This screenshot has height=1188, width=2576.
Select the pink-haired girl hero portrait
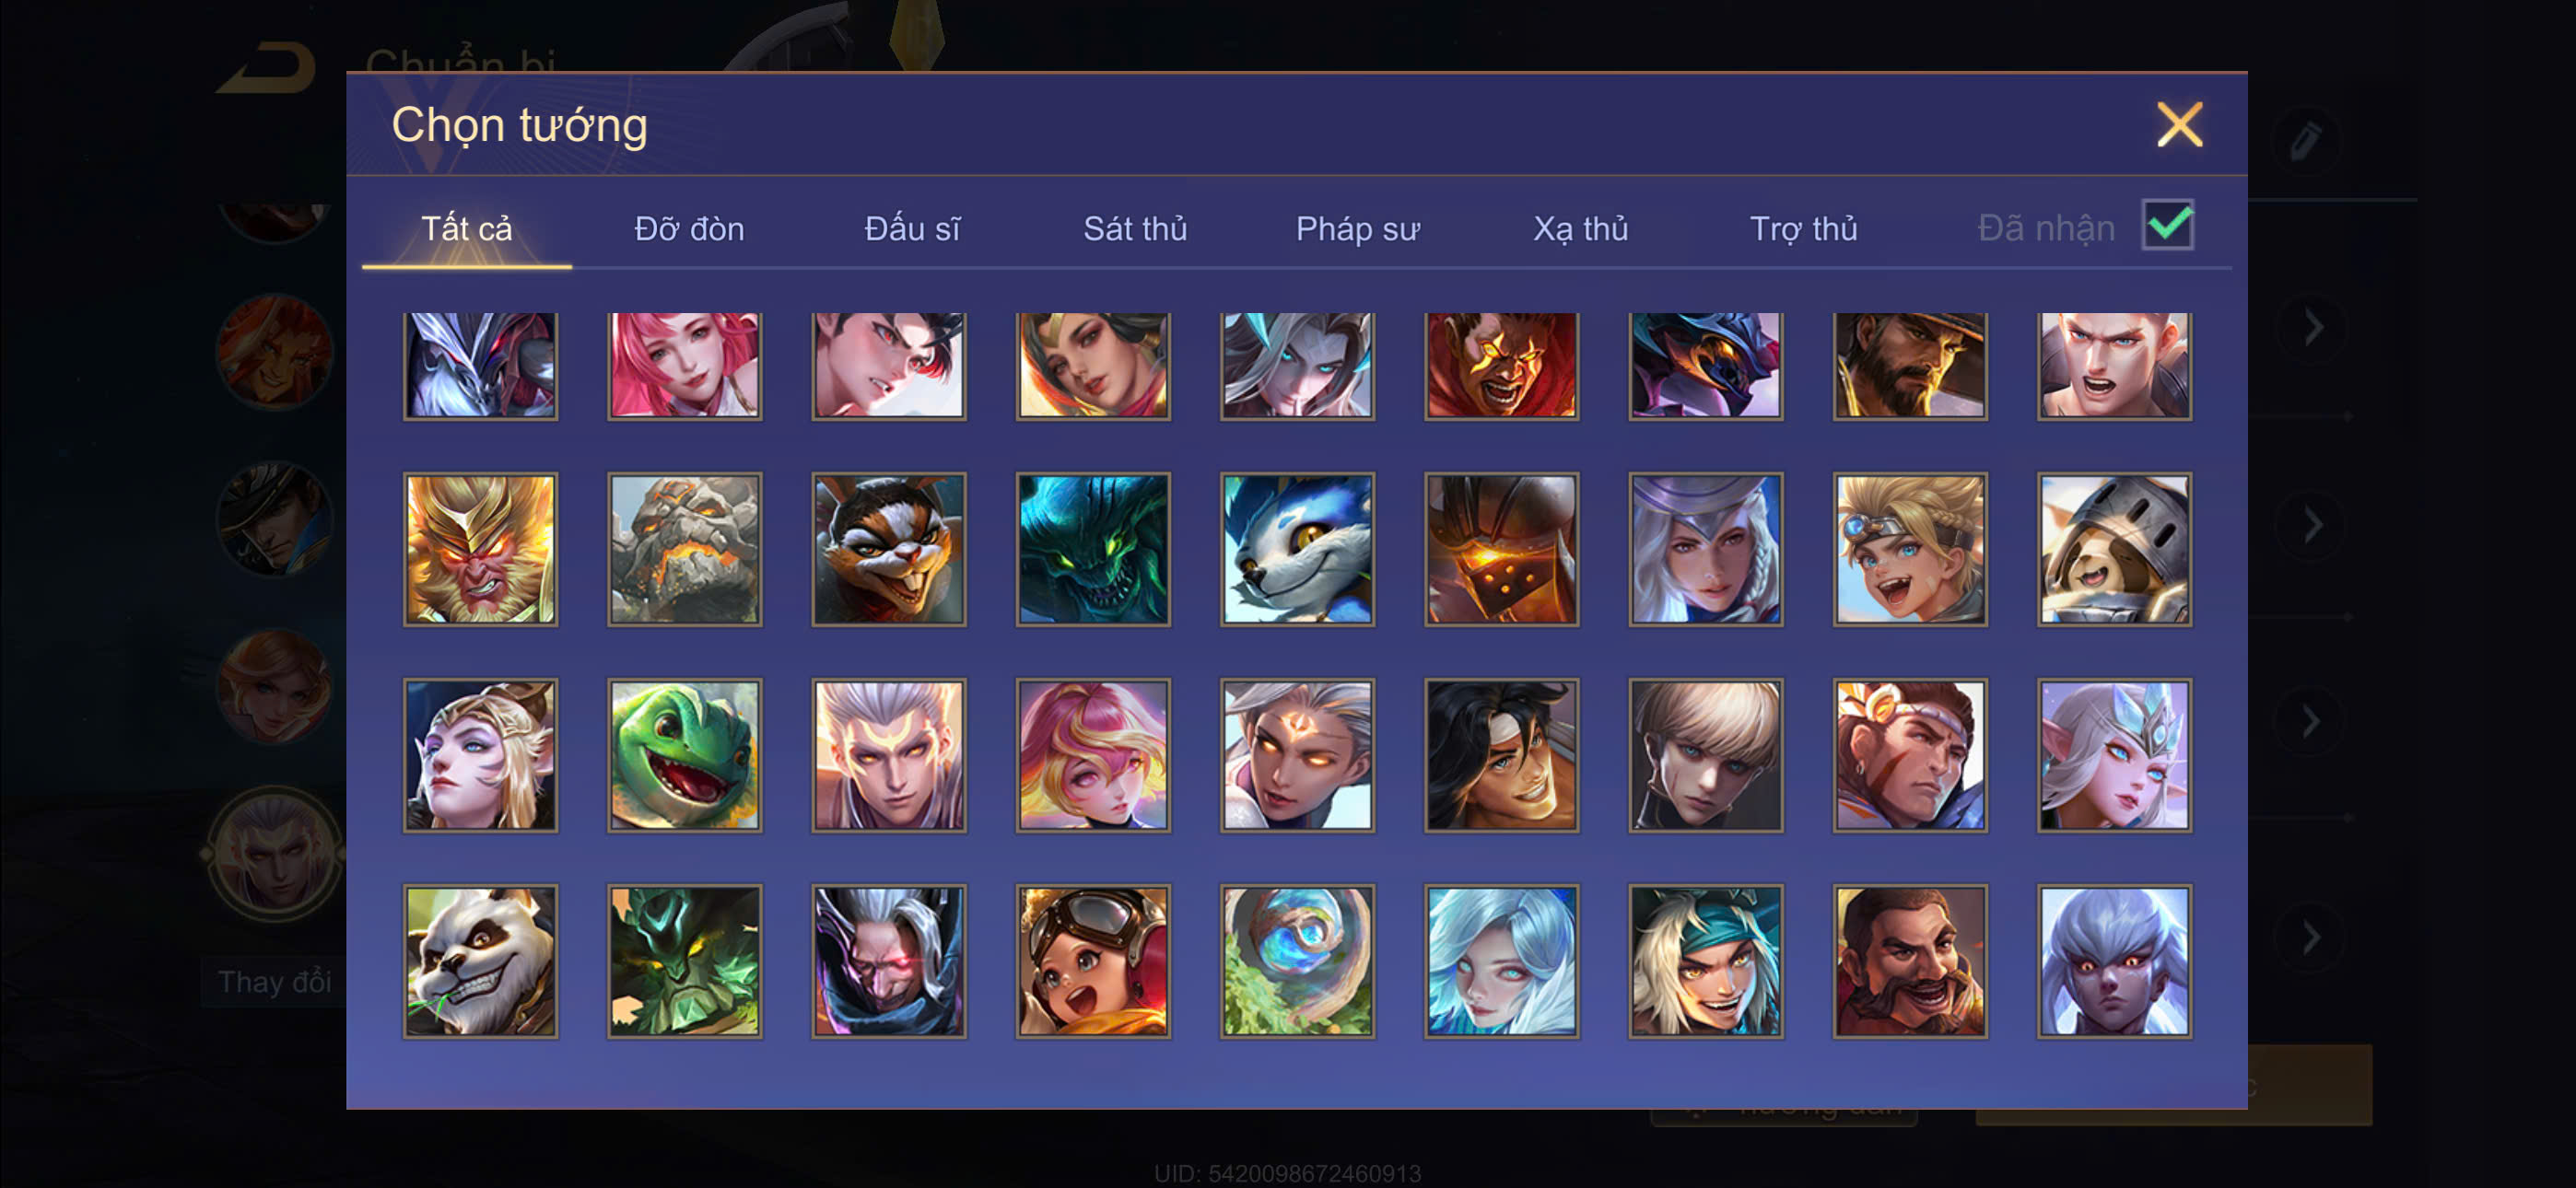685,365
